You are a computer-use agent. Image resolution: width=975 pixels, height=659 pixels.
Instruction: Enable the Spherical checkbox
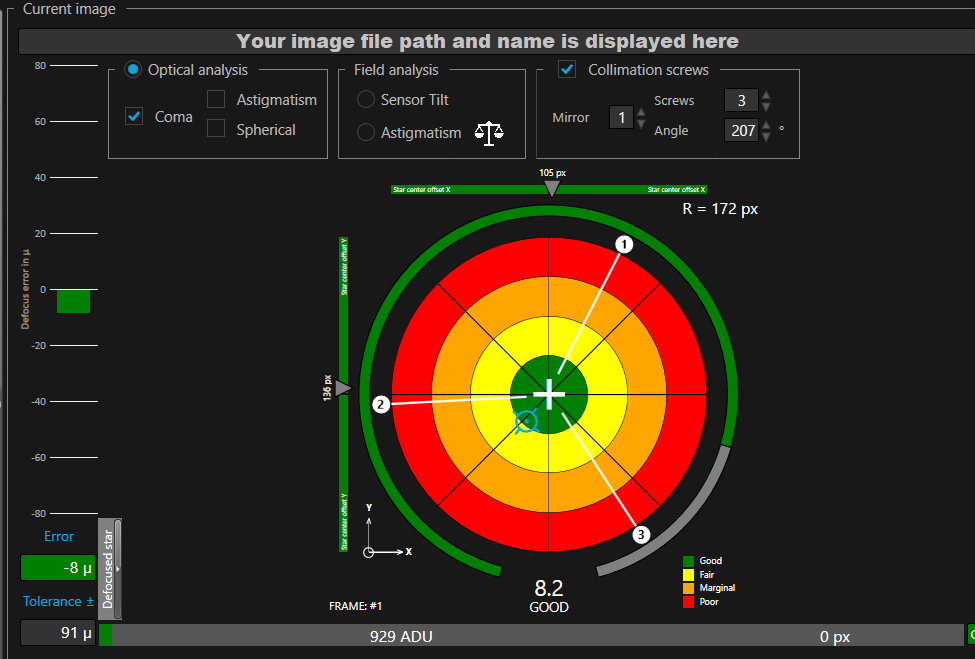(x=216, y=128)
